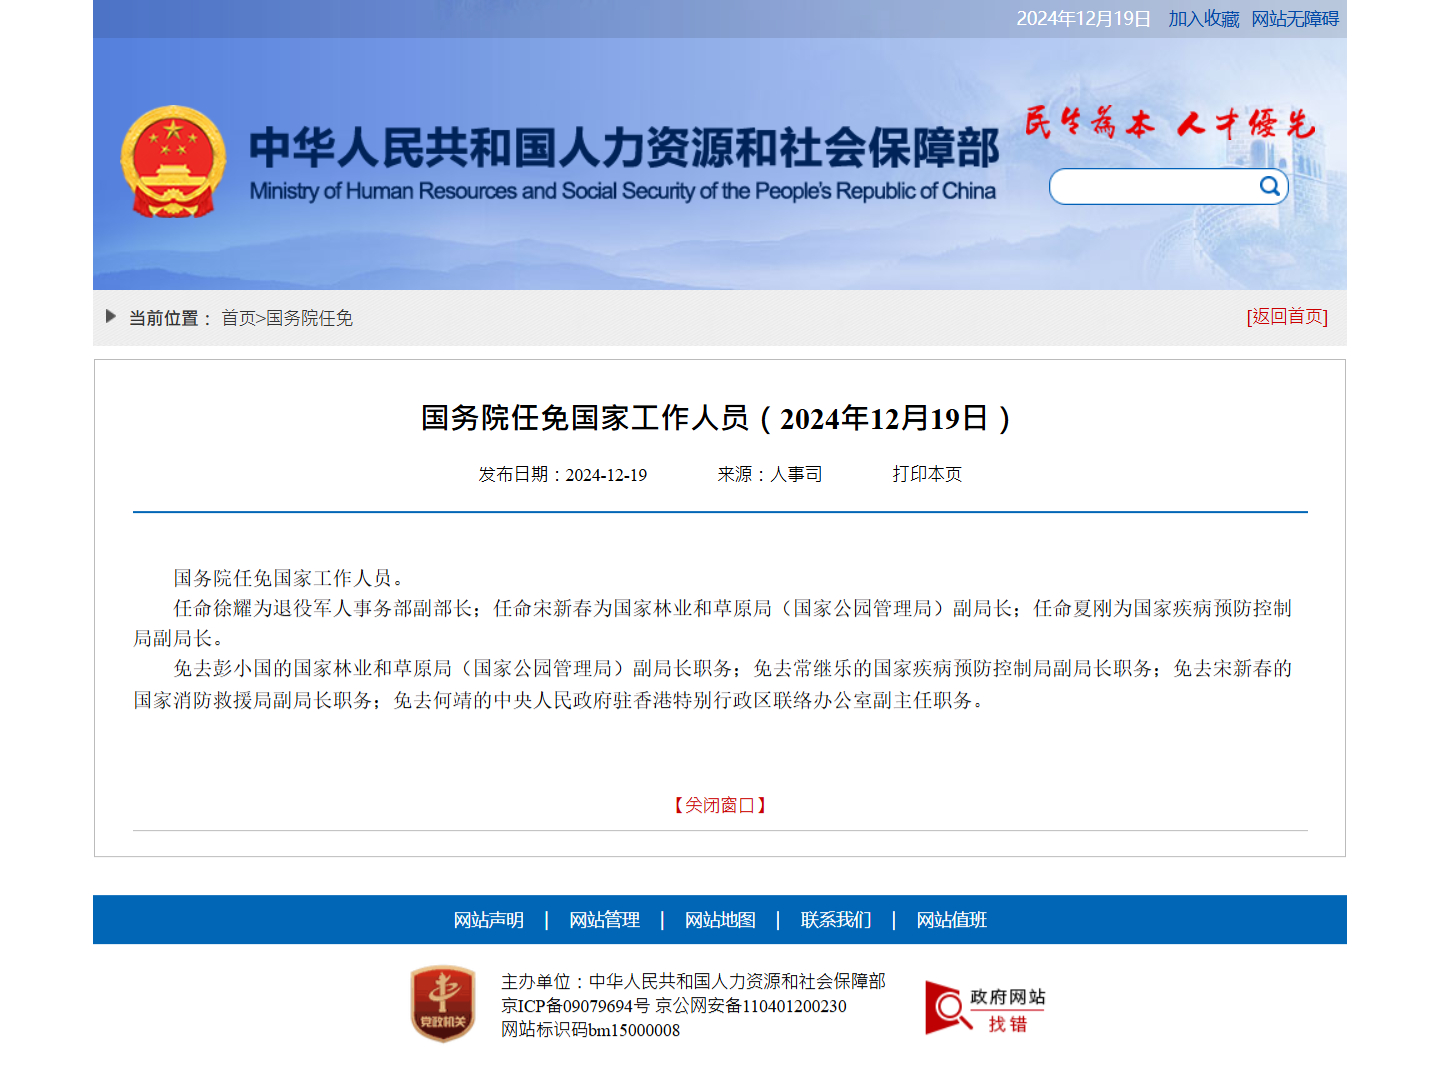Click the 党政机关 badge icon in footer
Screen dimensions: 1440x1082
[x=443, y=1005]
